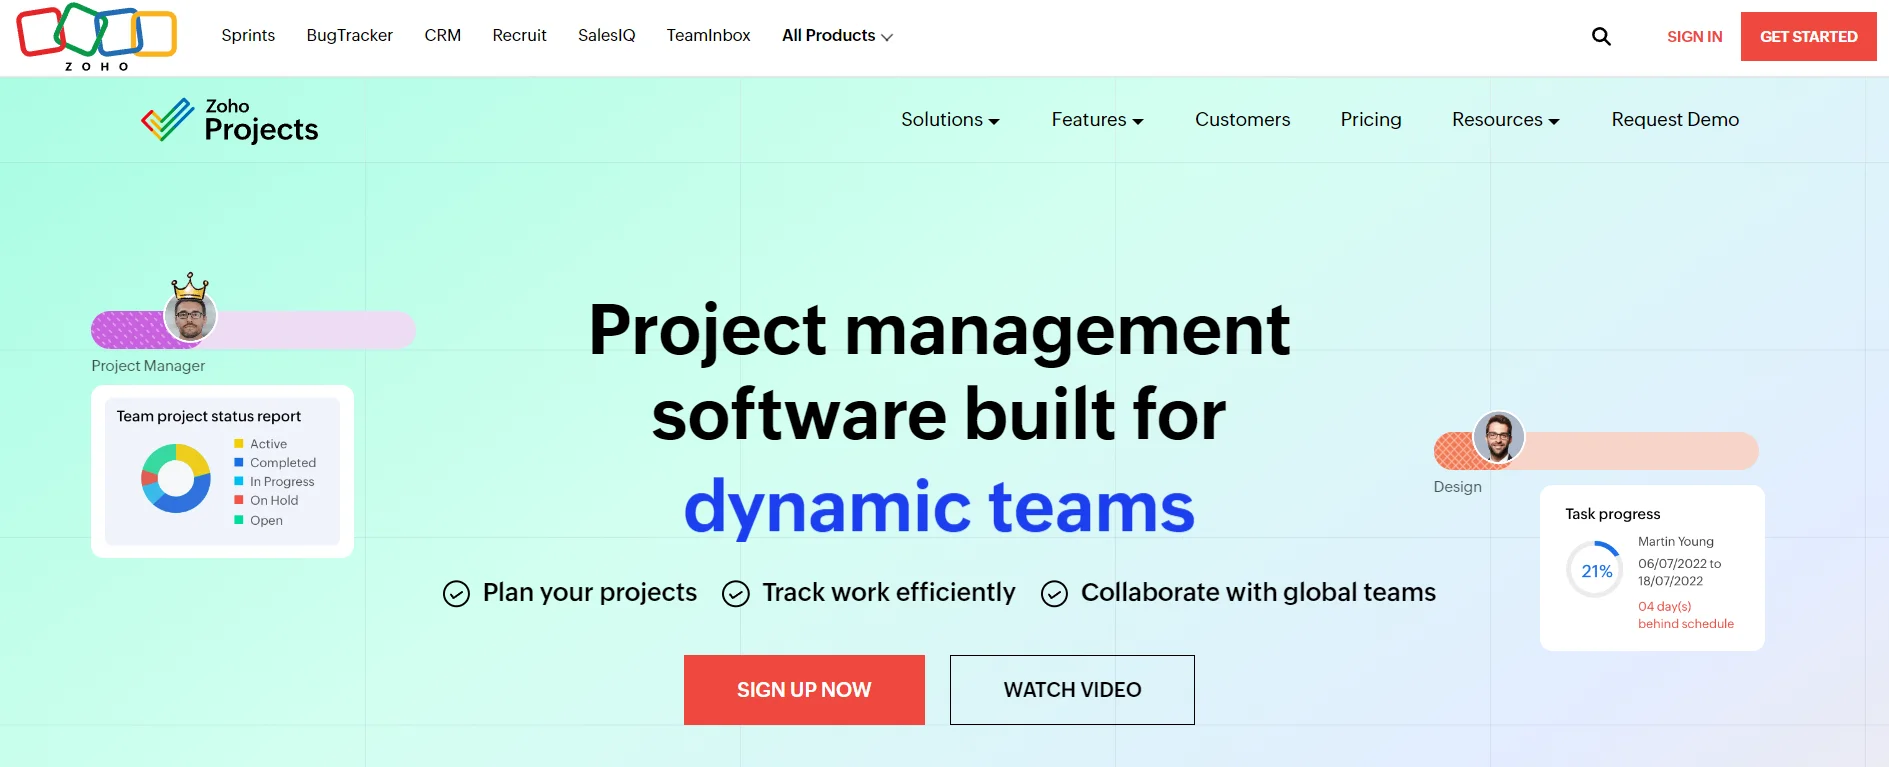Click the green Open legend swatch
The image size is (1889, 767).
(239, 520)
